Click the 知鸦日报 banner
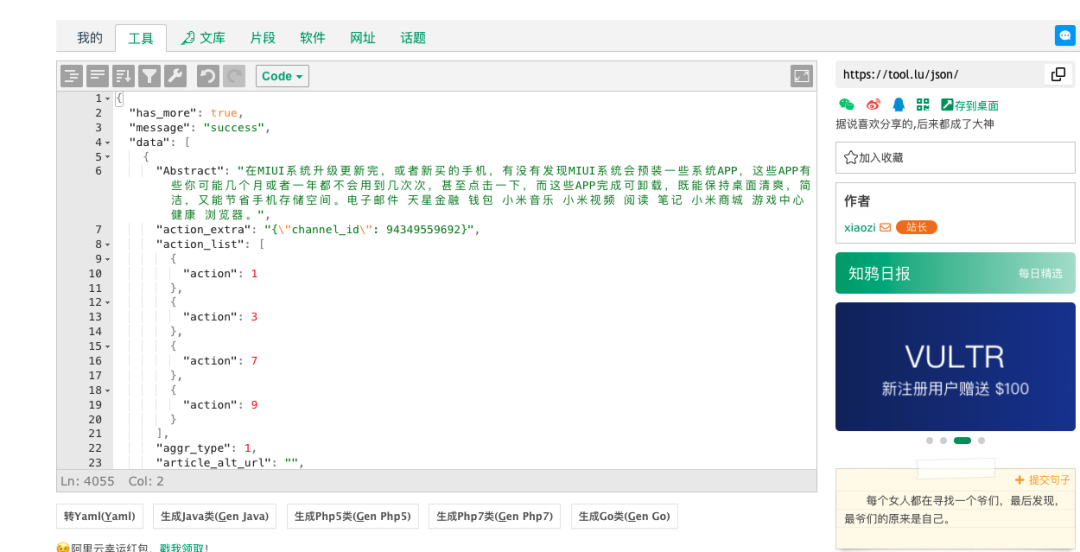Screen dimensions: 1080x552 coord(955,274)
